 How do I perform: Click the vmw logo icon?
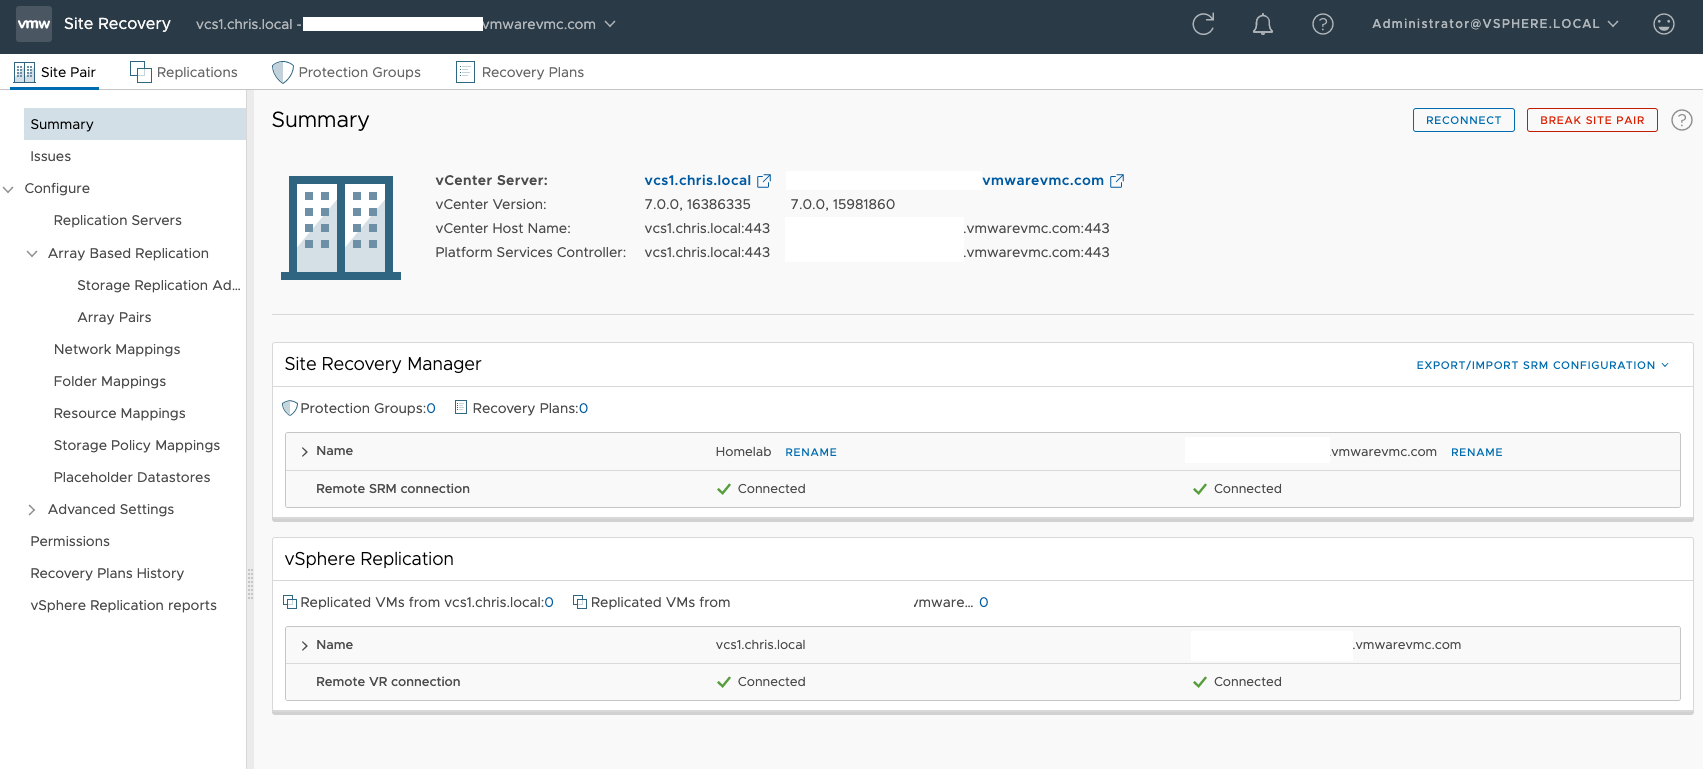(34, 24)
